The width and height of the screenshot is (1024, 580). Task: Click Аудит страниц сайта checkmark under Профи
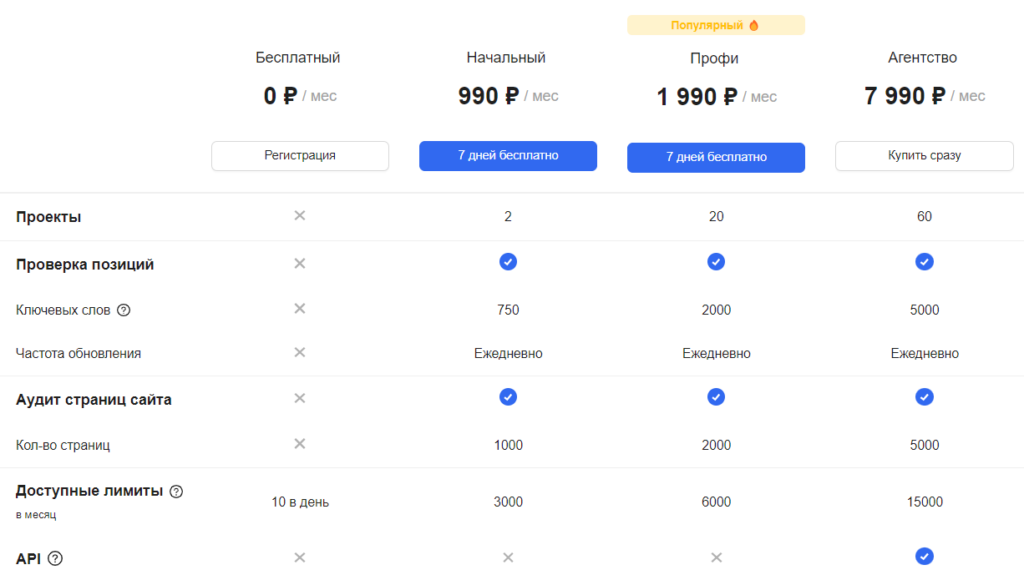[x=716, y=397]
